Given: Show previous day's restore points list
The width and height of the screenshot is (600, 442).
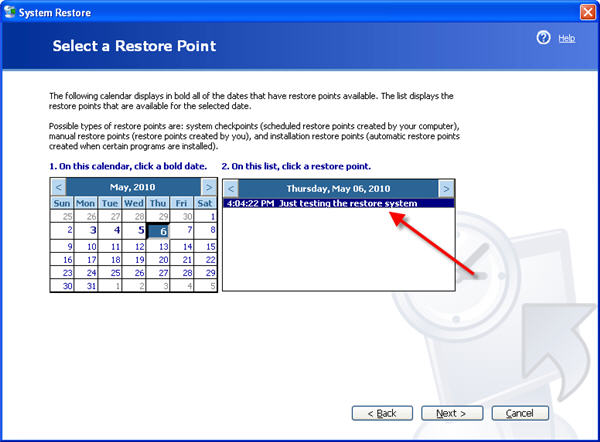Looking at the screenshot, I should pyautogui.click(x=230, y=188).
